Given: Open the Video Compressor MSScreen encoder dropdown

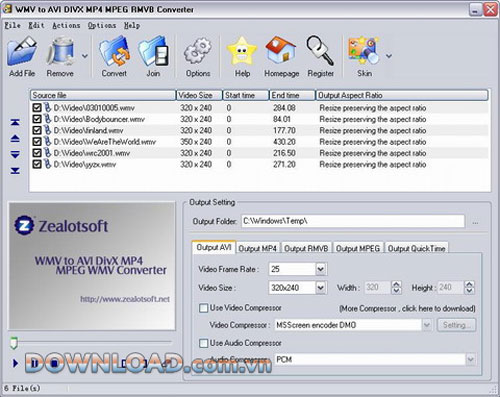Looking at the screenshot, I should coord(427,325).
